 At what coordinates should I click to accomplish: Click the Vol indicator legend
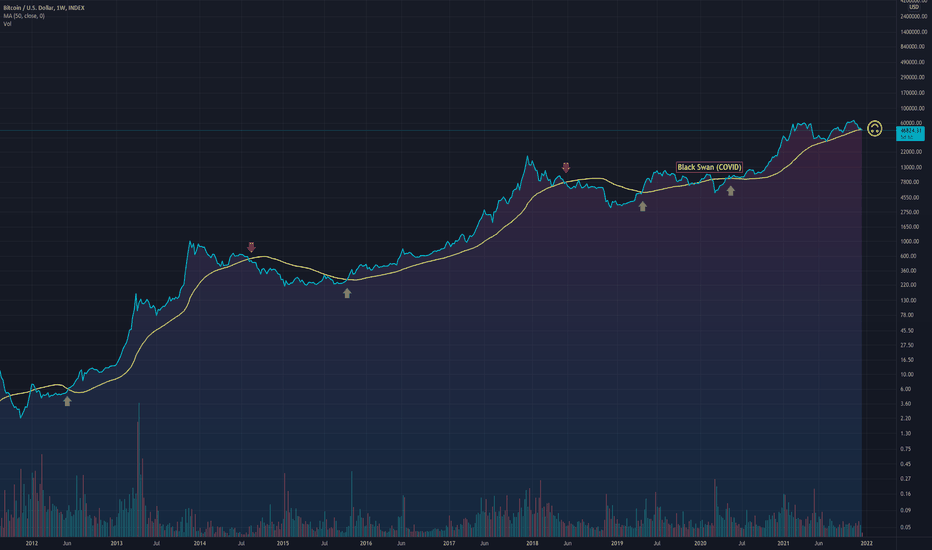click(x=7, y=24)
